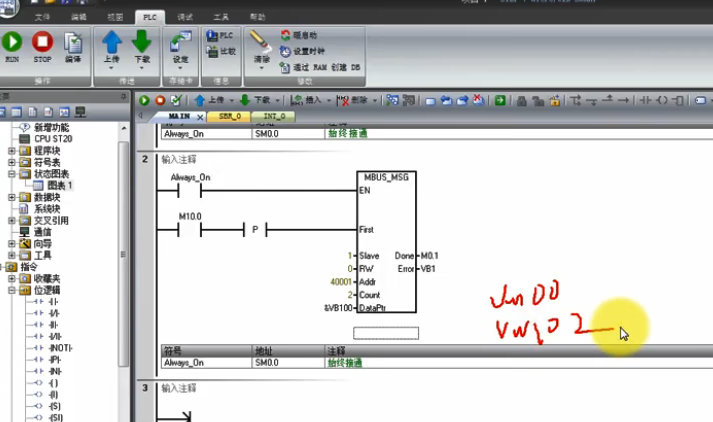Open the 调试 ribbon tab
Image resolution: width=713 pixels, height=422 pixels.
184,17
